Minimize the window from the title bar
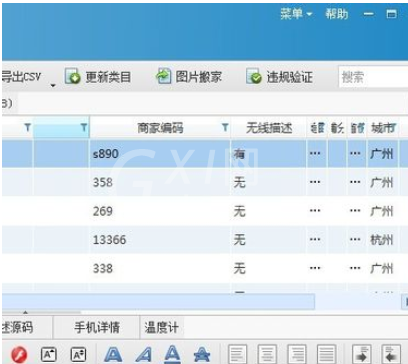This screenshot has height=364, width=408. 368,14
